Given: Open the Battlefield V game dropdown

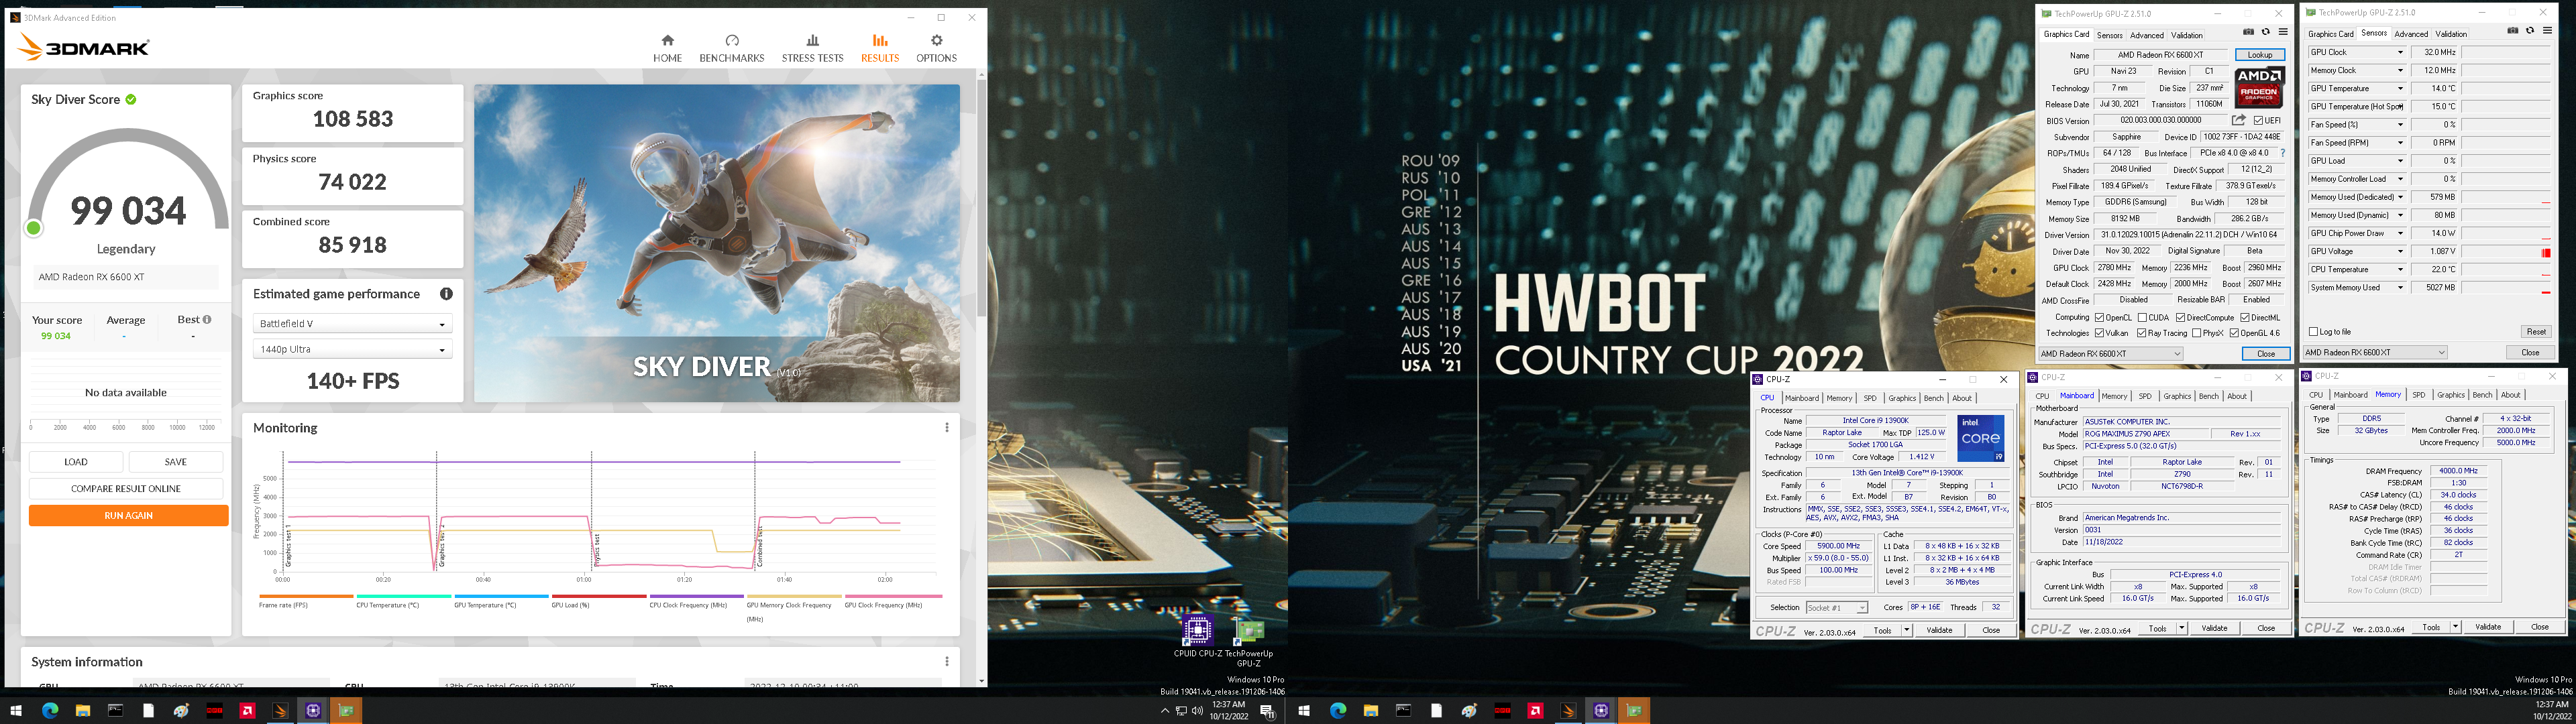Looking at the screenshot, I should [352, 324].
